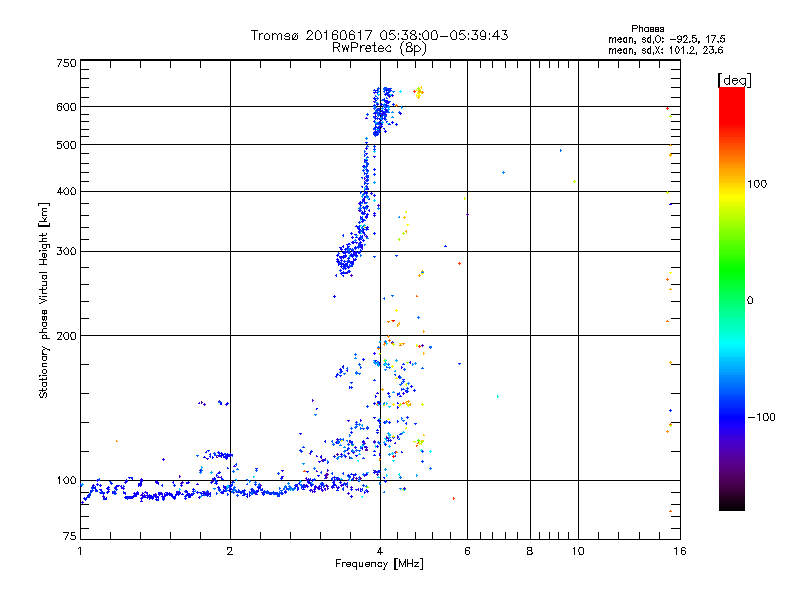Click the y-axis tick label '600'

[x=66, y=107]
